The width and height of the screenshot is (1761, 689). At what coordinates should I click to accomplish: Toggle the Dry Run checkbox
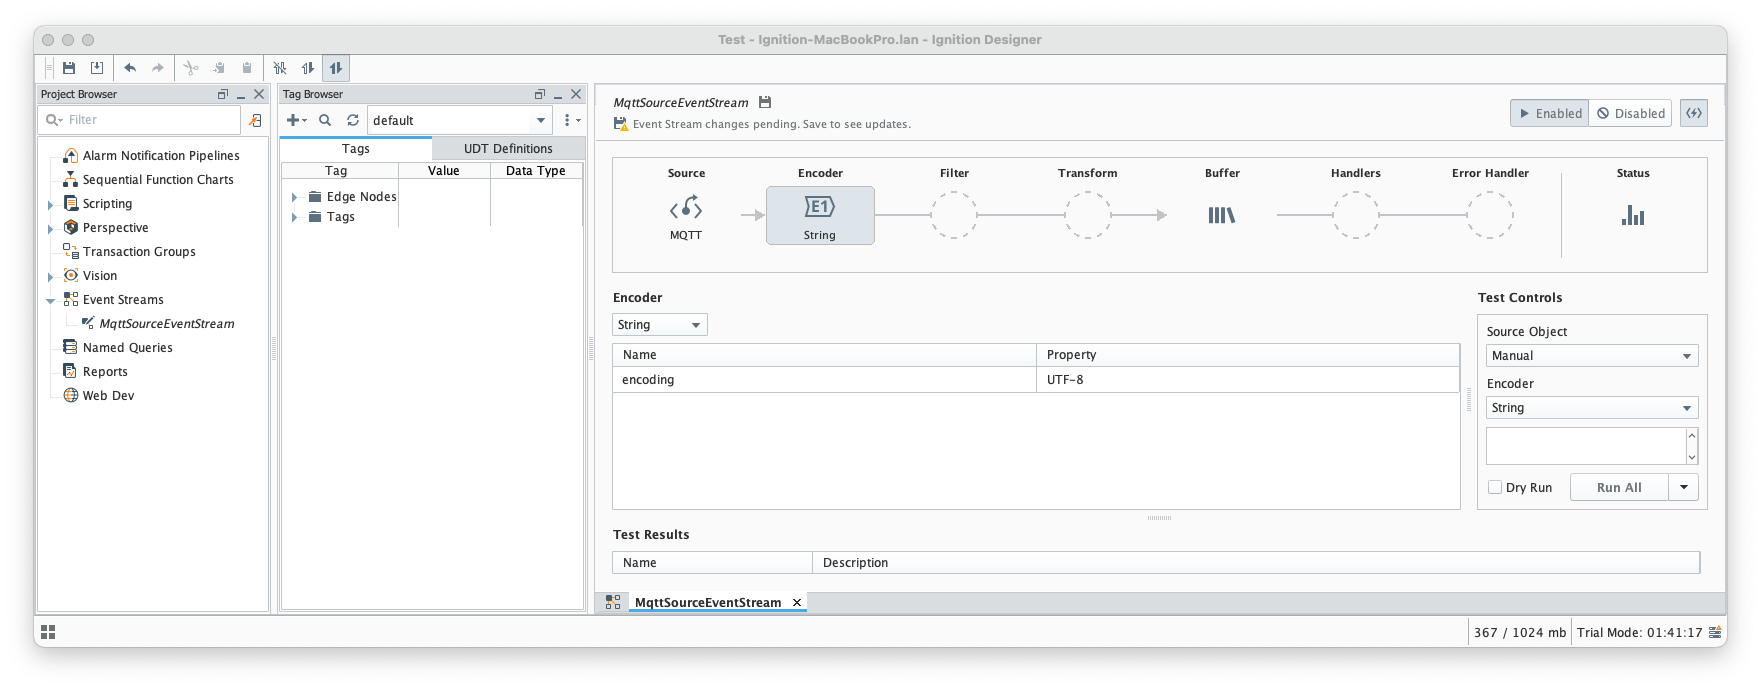pos(1495,488)
